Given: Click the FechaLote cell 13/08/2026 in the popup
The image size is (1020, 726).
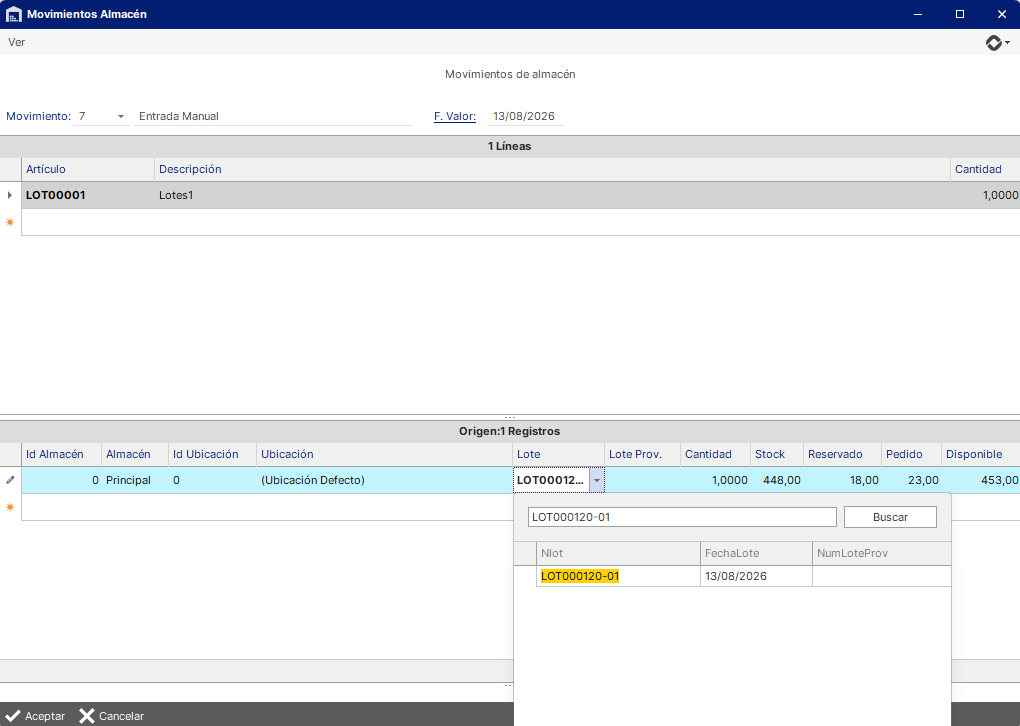Looking at the screenshot, I should tap(757, 576).
